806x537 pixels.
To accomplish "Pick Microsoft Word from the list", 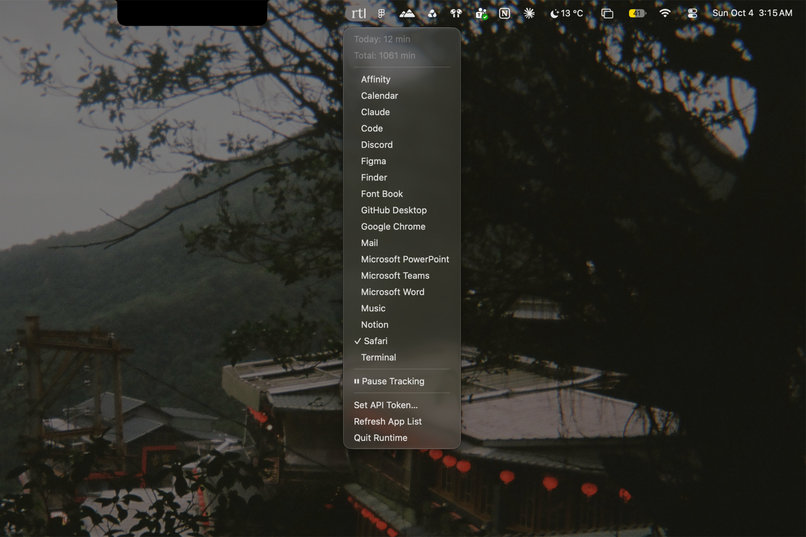I will [x=402, y=292].
